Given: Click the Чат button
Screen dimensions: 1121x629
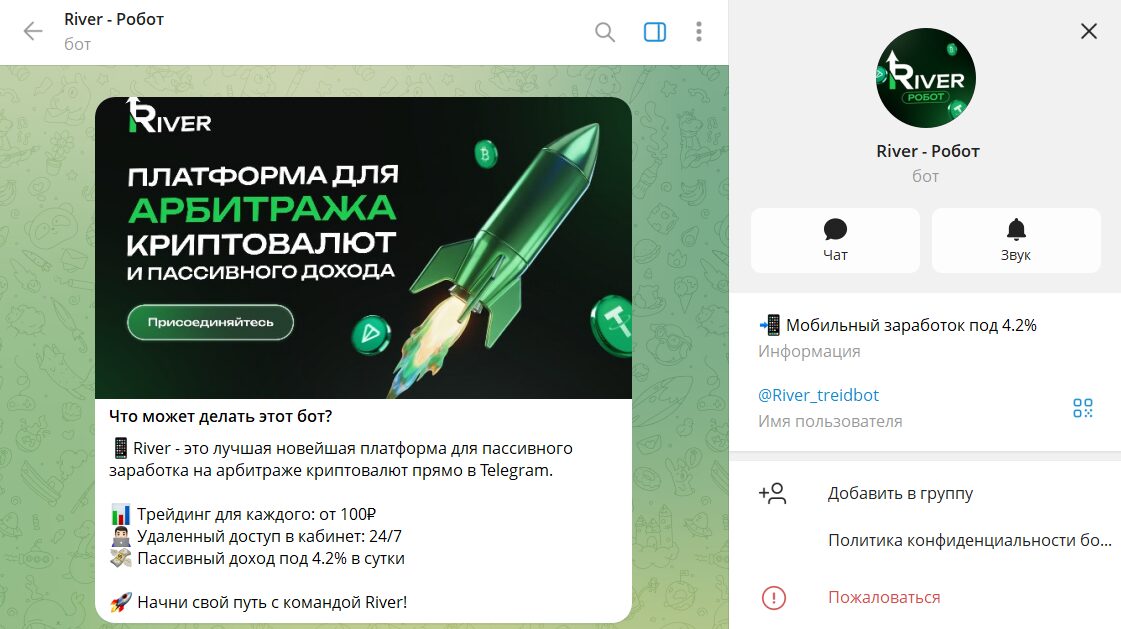Looking at the screenshot, I should coord(835,240).
